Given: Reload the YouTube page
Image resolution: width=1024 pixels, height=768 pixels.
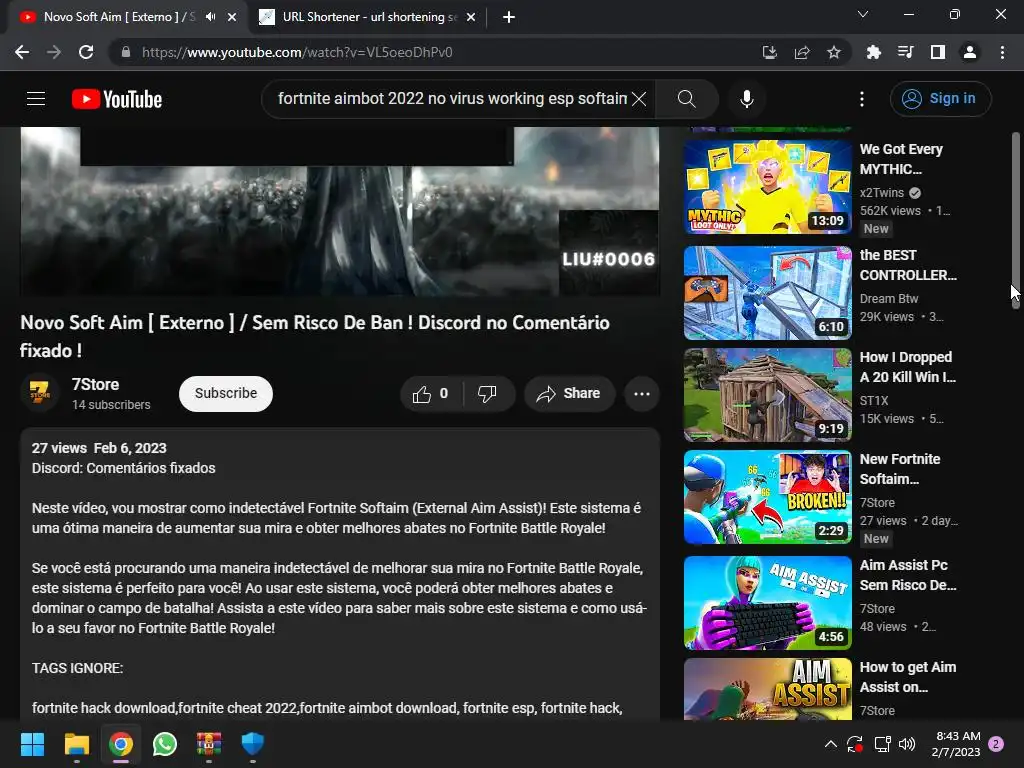Looking at the screenshot, I should [x=86, y=52].
